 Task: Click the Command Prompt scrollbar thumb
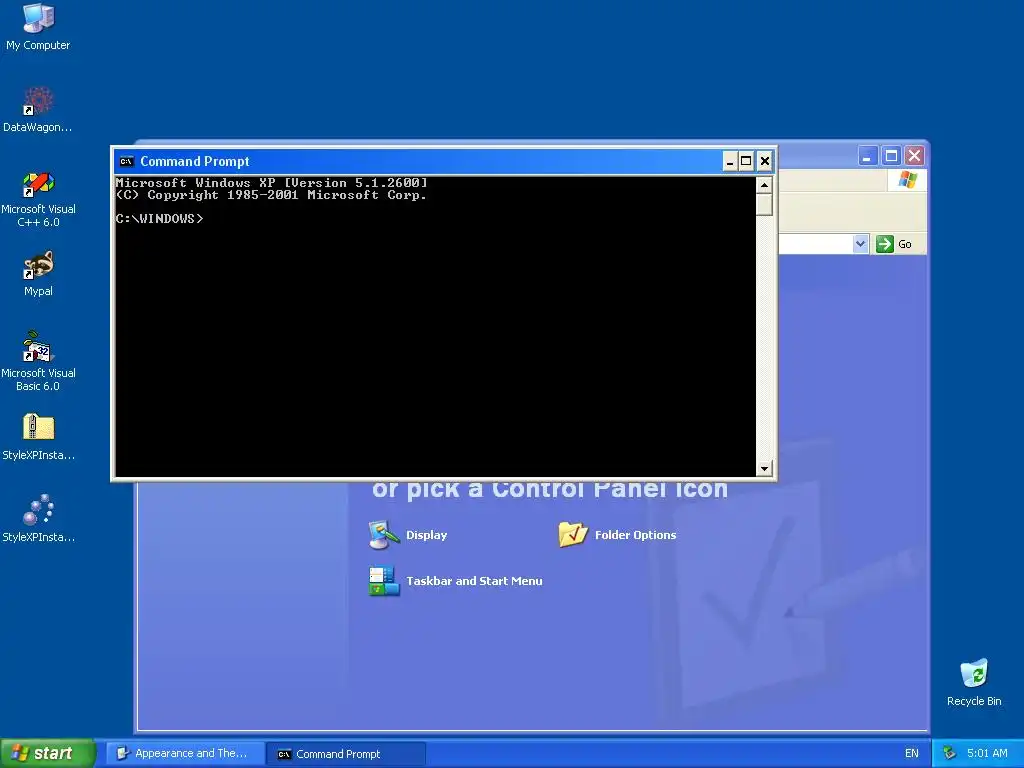pos(764,204)
